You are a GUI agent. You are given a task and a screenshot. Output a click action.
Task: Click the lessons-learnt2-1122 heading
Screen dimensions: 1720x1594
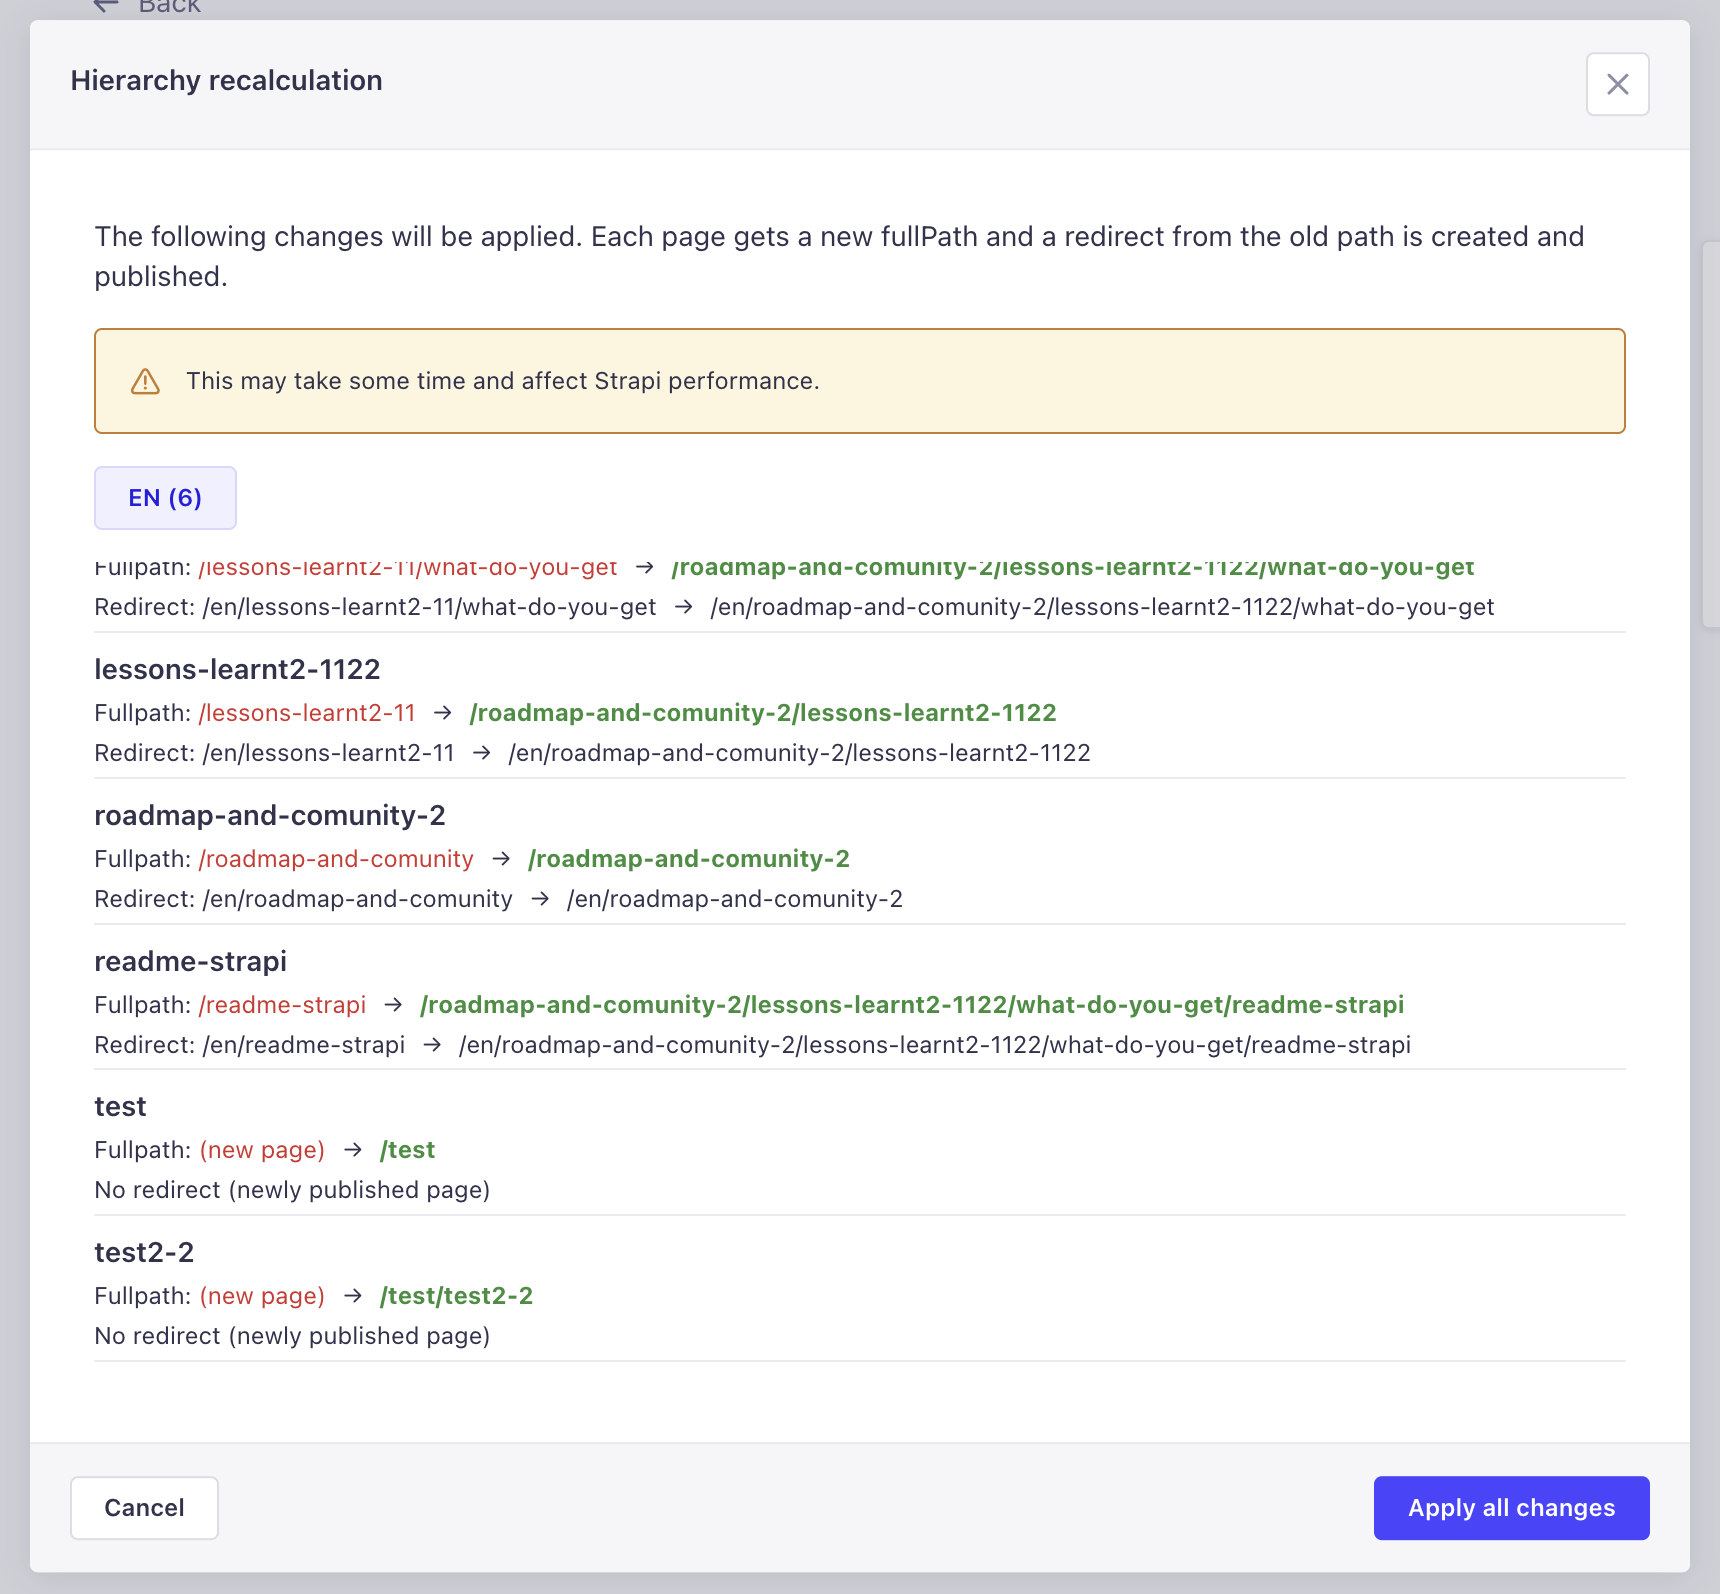[237, 669]
